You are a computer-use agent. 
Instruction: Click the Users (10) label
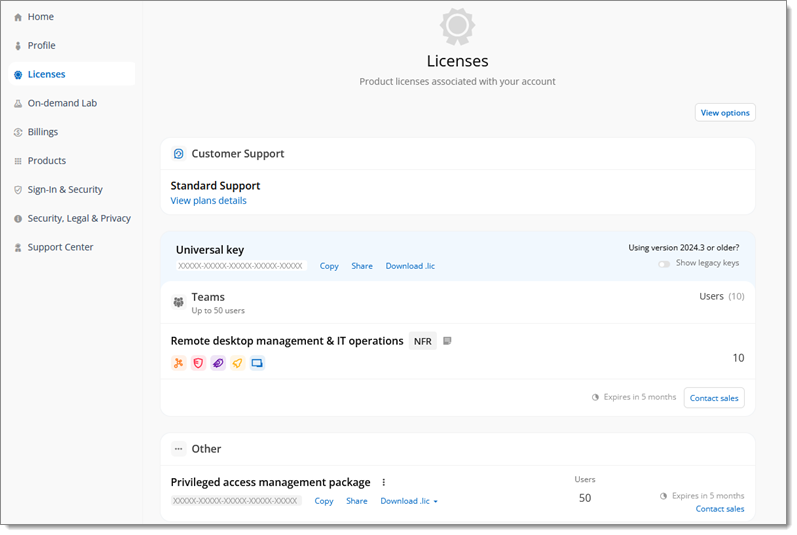coord(721,296)
